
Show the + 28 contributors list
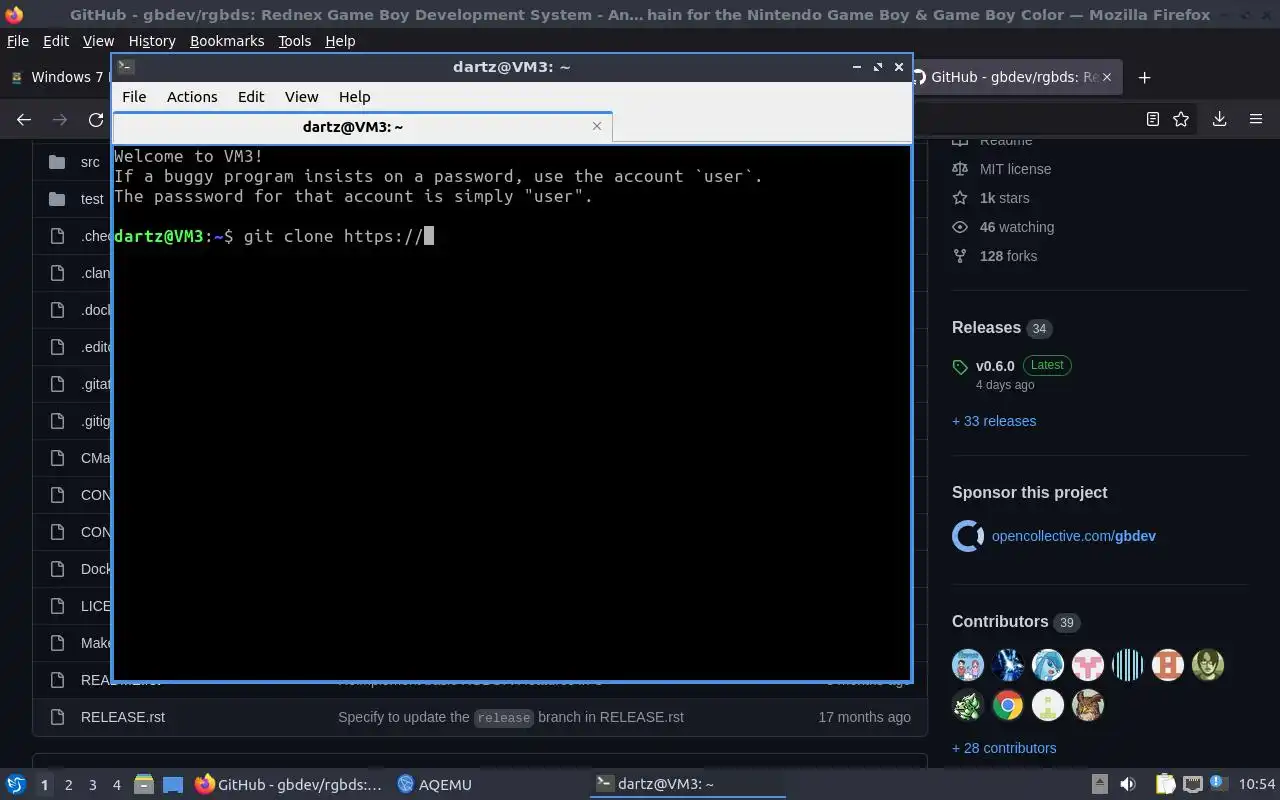point(1004,748)
